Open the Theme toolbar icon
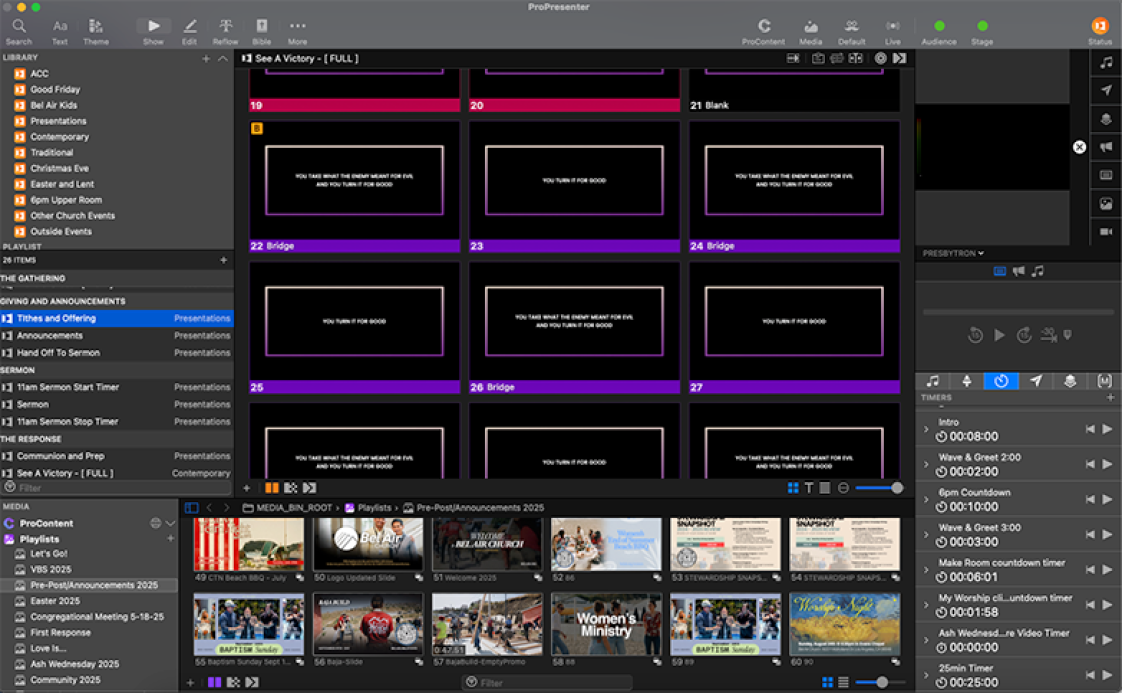Viewport: 1122px width, 693px height. [x=96, y=30]
